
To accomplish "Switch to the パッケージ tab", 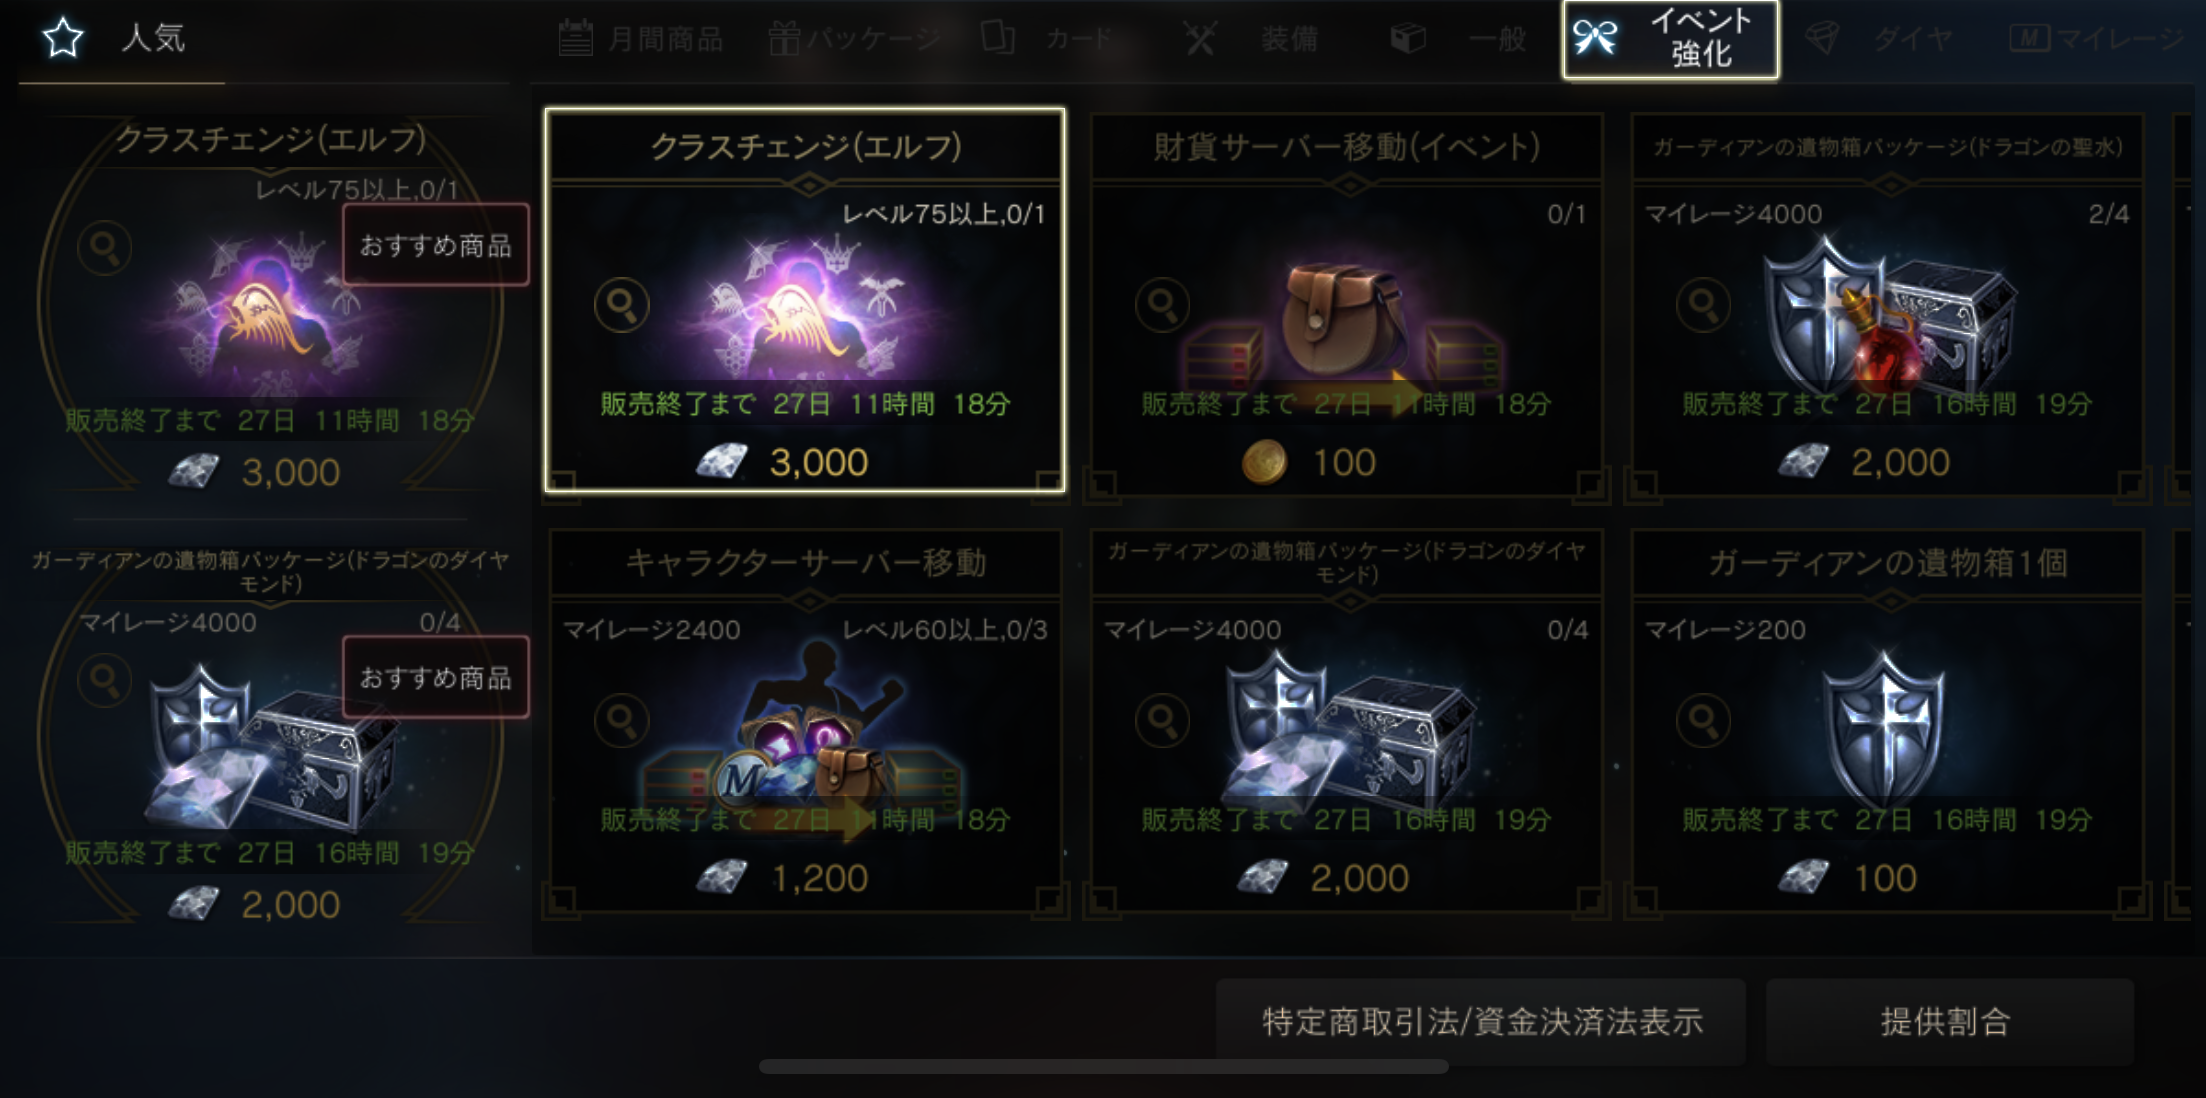I will click(853, 40).
